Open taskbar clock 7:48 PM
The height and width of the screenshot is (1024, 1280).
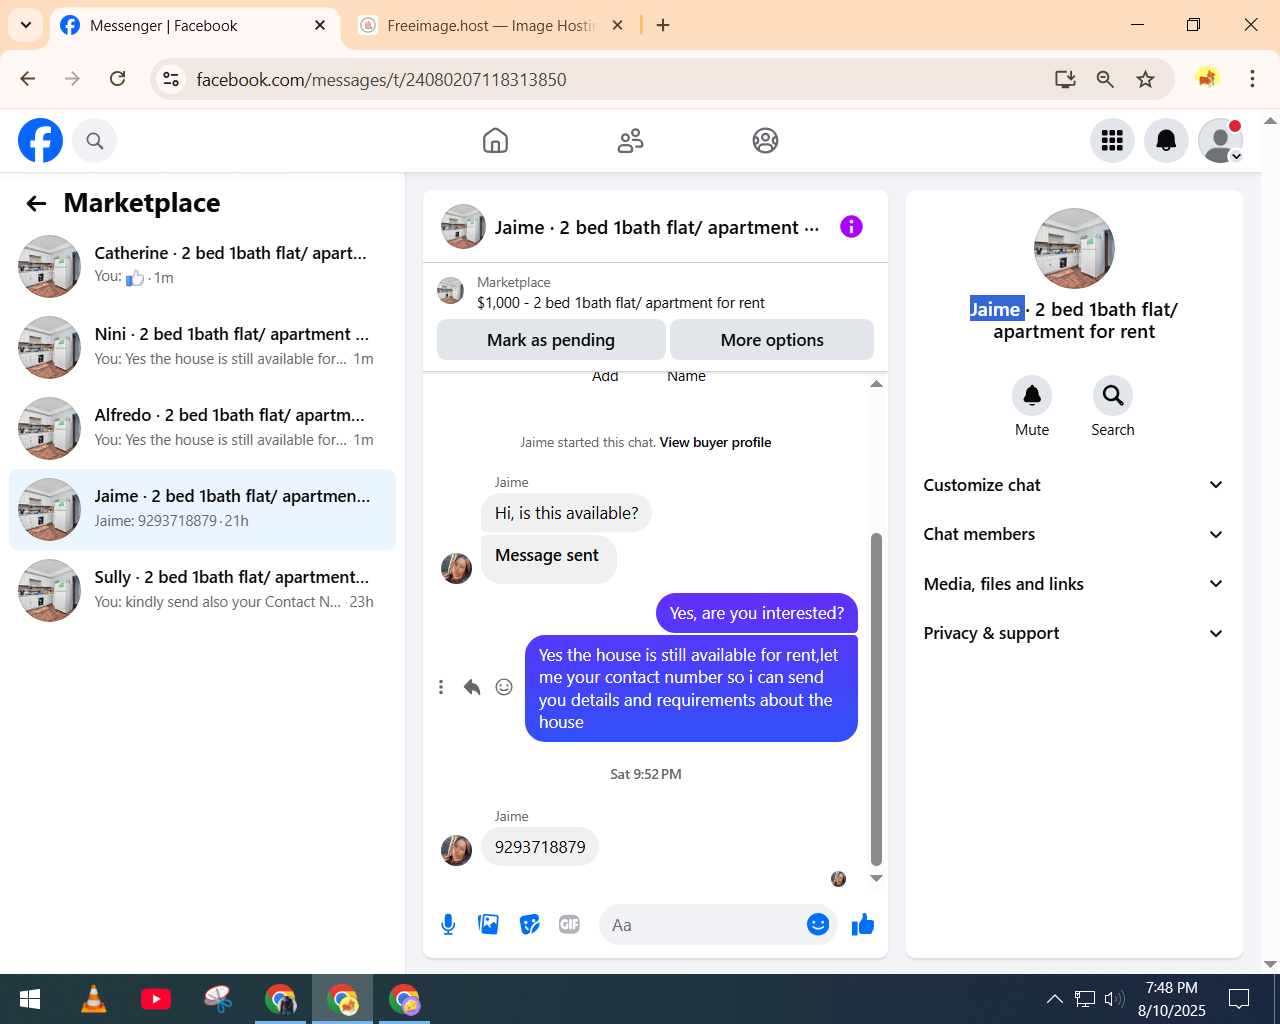point(1172,999)
